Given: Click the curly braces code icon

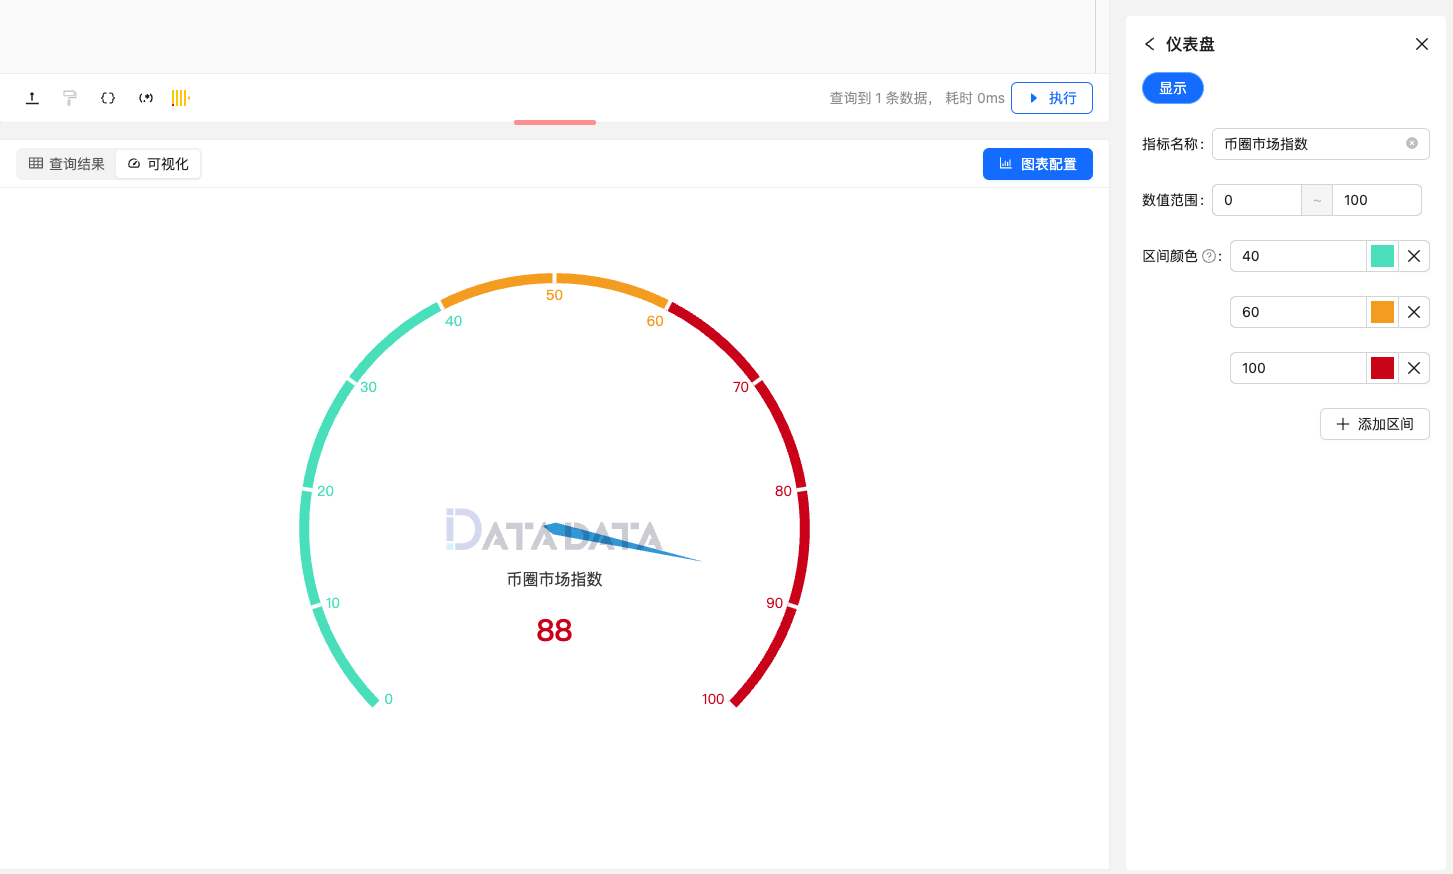Looking at the screenshot, I should coord(107,97).
